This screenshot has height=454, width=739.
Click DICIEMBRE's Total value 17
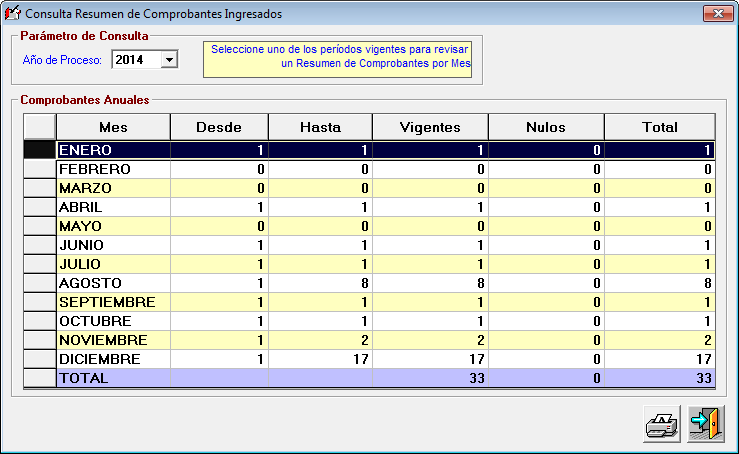click(x=704, y=359)
